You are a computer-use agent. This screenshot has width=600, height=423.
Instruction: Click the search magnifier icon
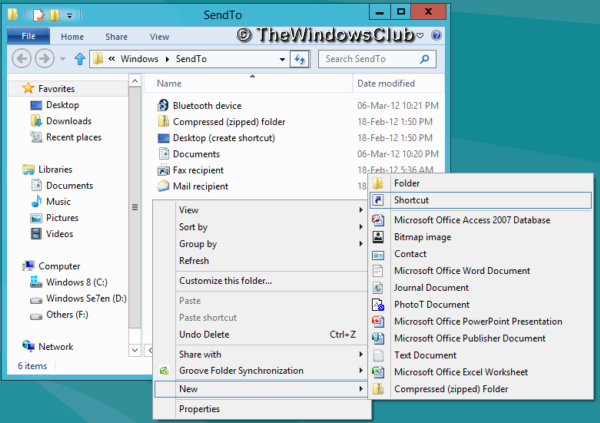(x=424, y=59)
